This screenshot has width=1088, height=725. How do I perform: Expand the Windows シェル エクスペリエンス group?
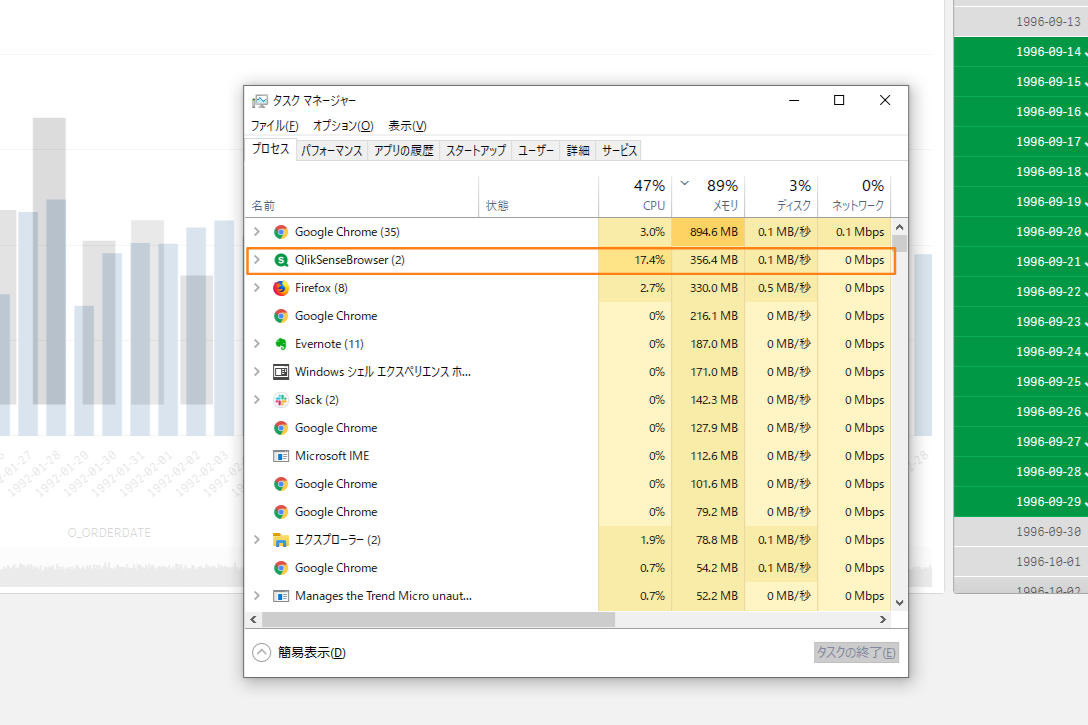[257, 372]
